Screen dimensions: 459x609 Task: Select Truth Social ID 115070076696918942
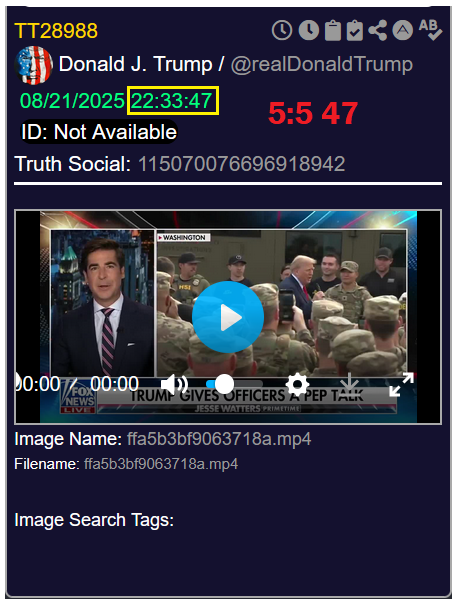click(242, 164)
